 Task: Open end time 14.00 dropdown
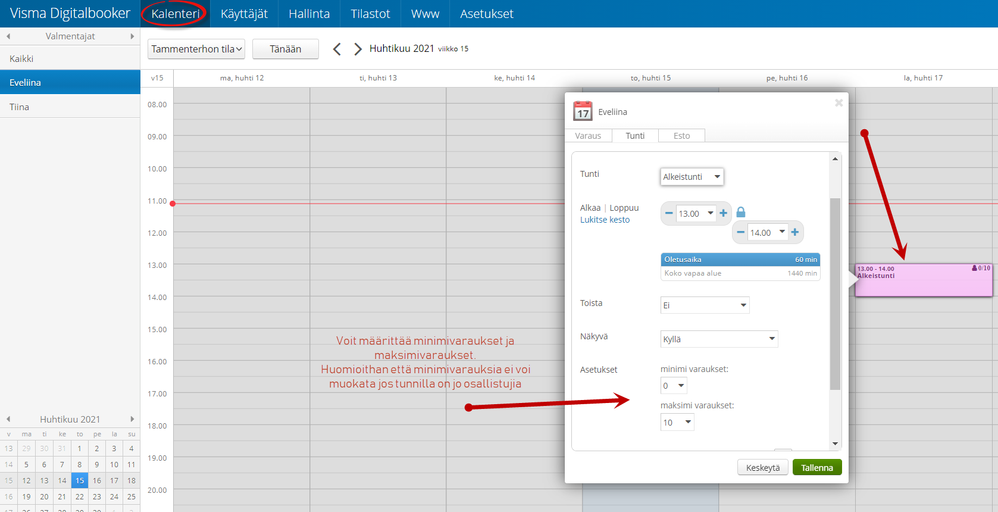point(768,233)
